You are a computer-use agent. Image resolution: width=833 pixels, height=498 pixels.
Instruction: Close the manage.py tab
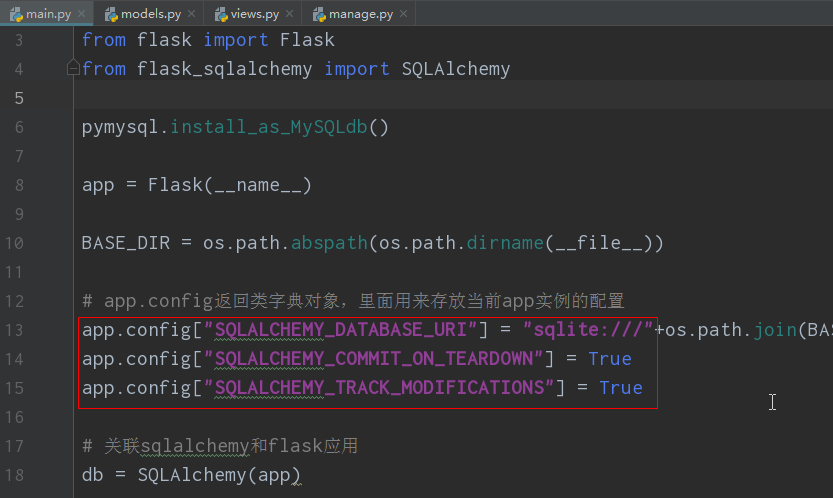(x=403, y=13)
